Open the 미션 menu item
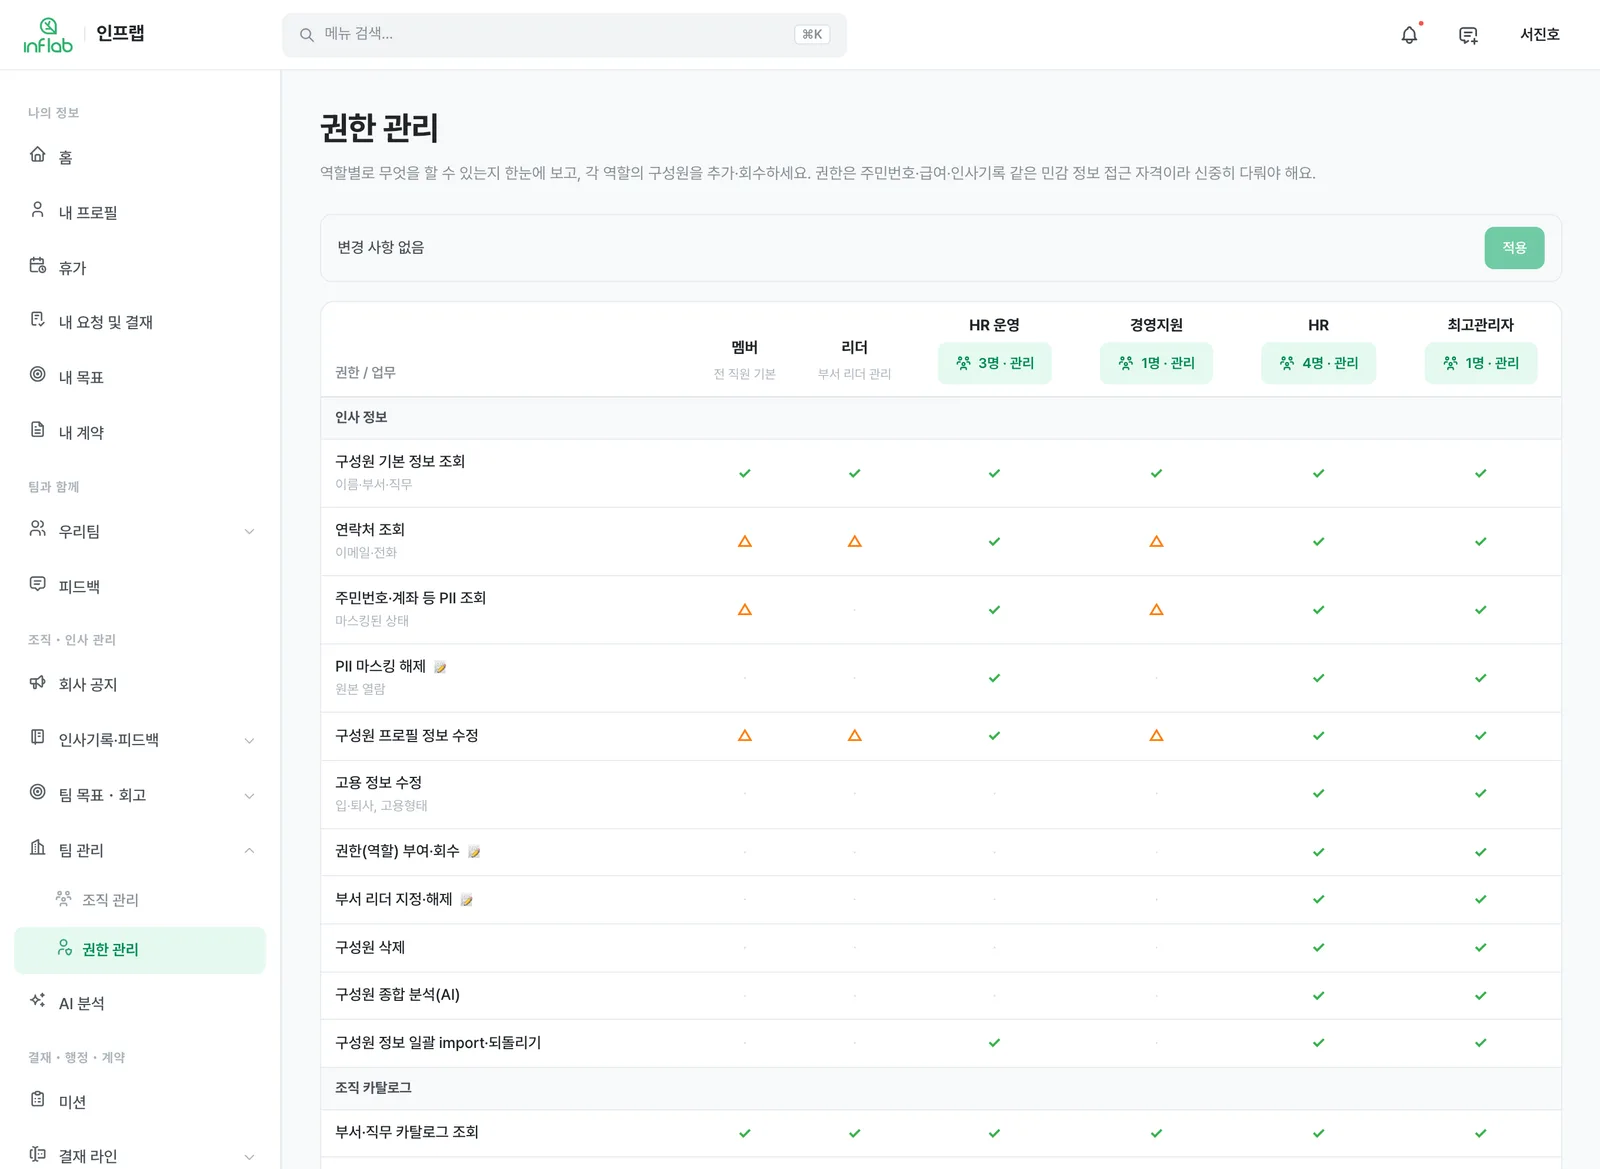The image size is (1600, 1169). [140, 1101]
